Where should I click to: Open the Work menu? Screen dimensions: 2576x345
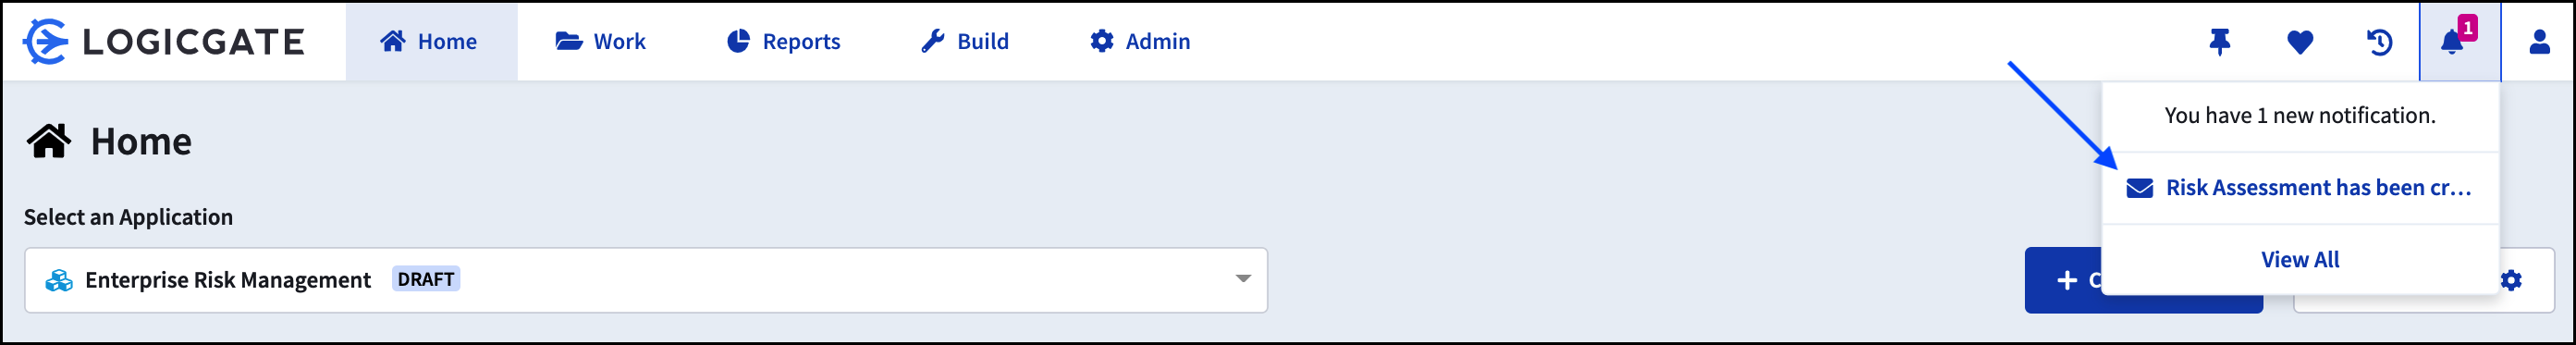point(601,41)
